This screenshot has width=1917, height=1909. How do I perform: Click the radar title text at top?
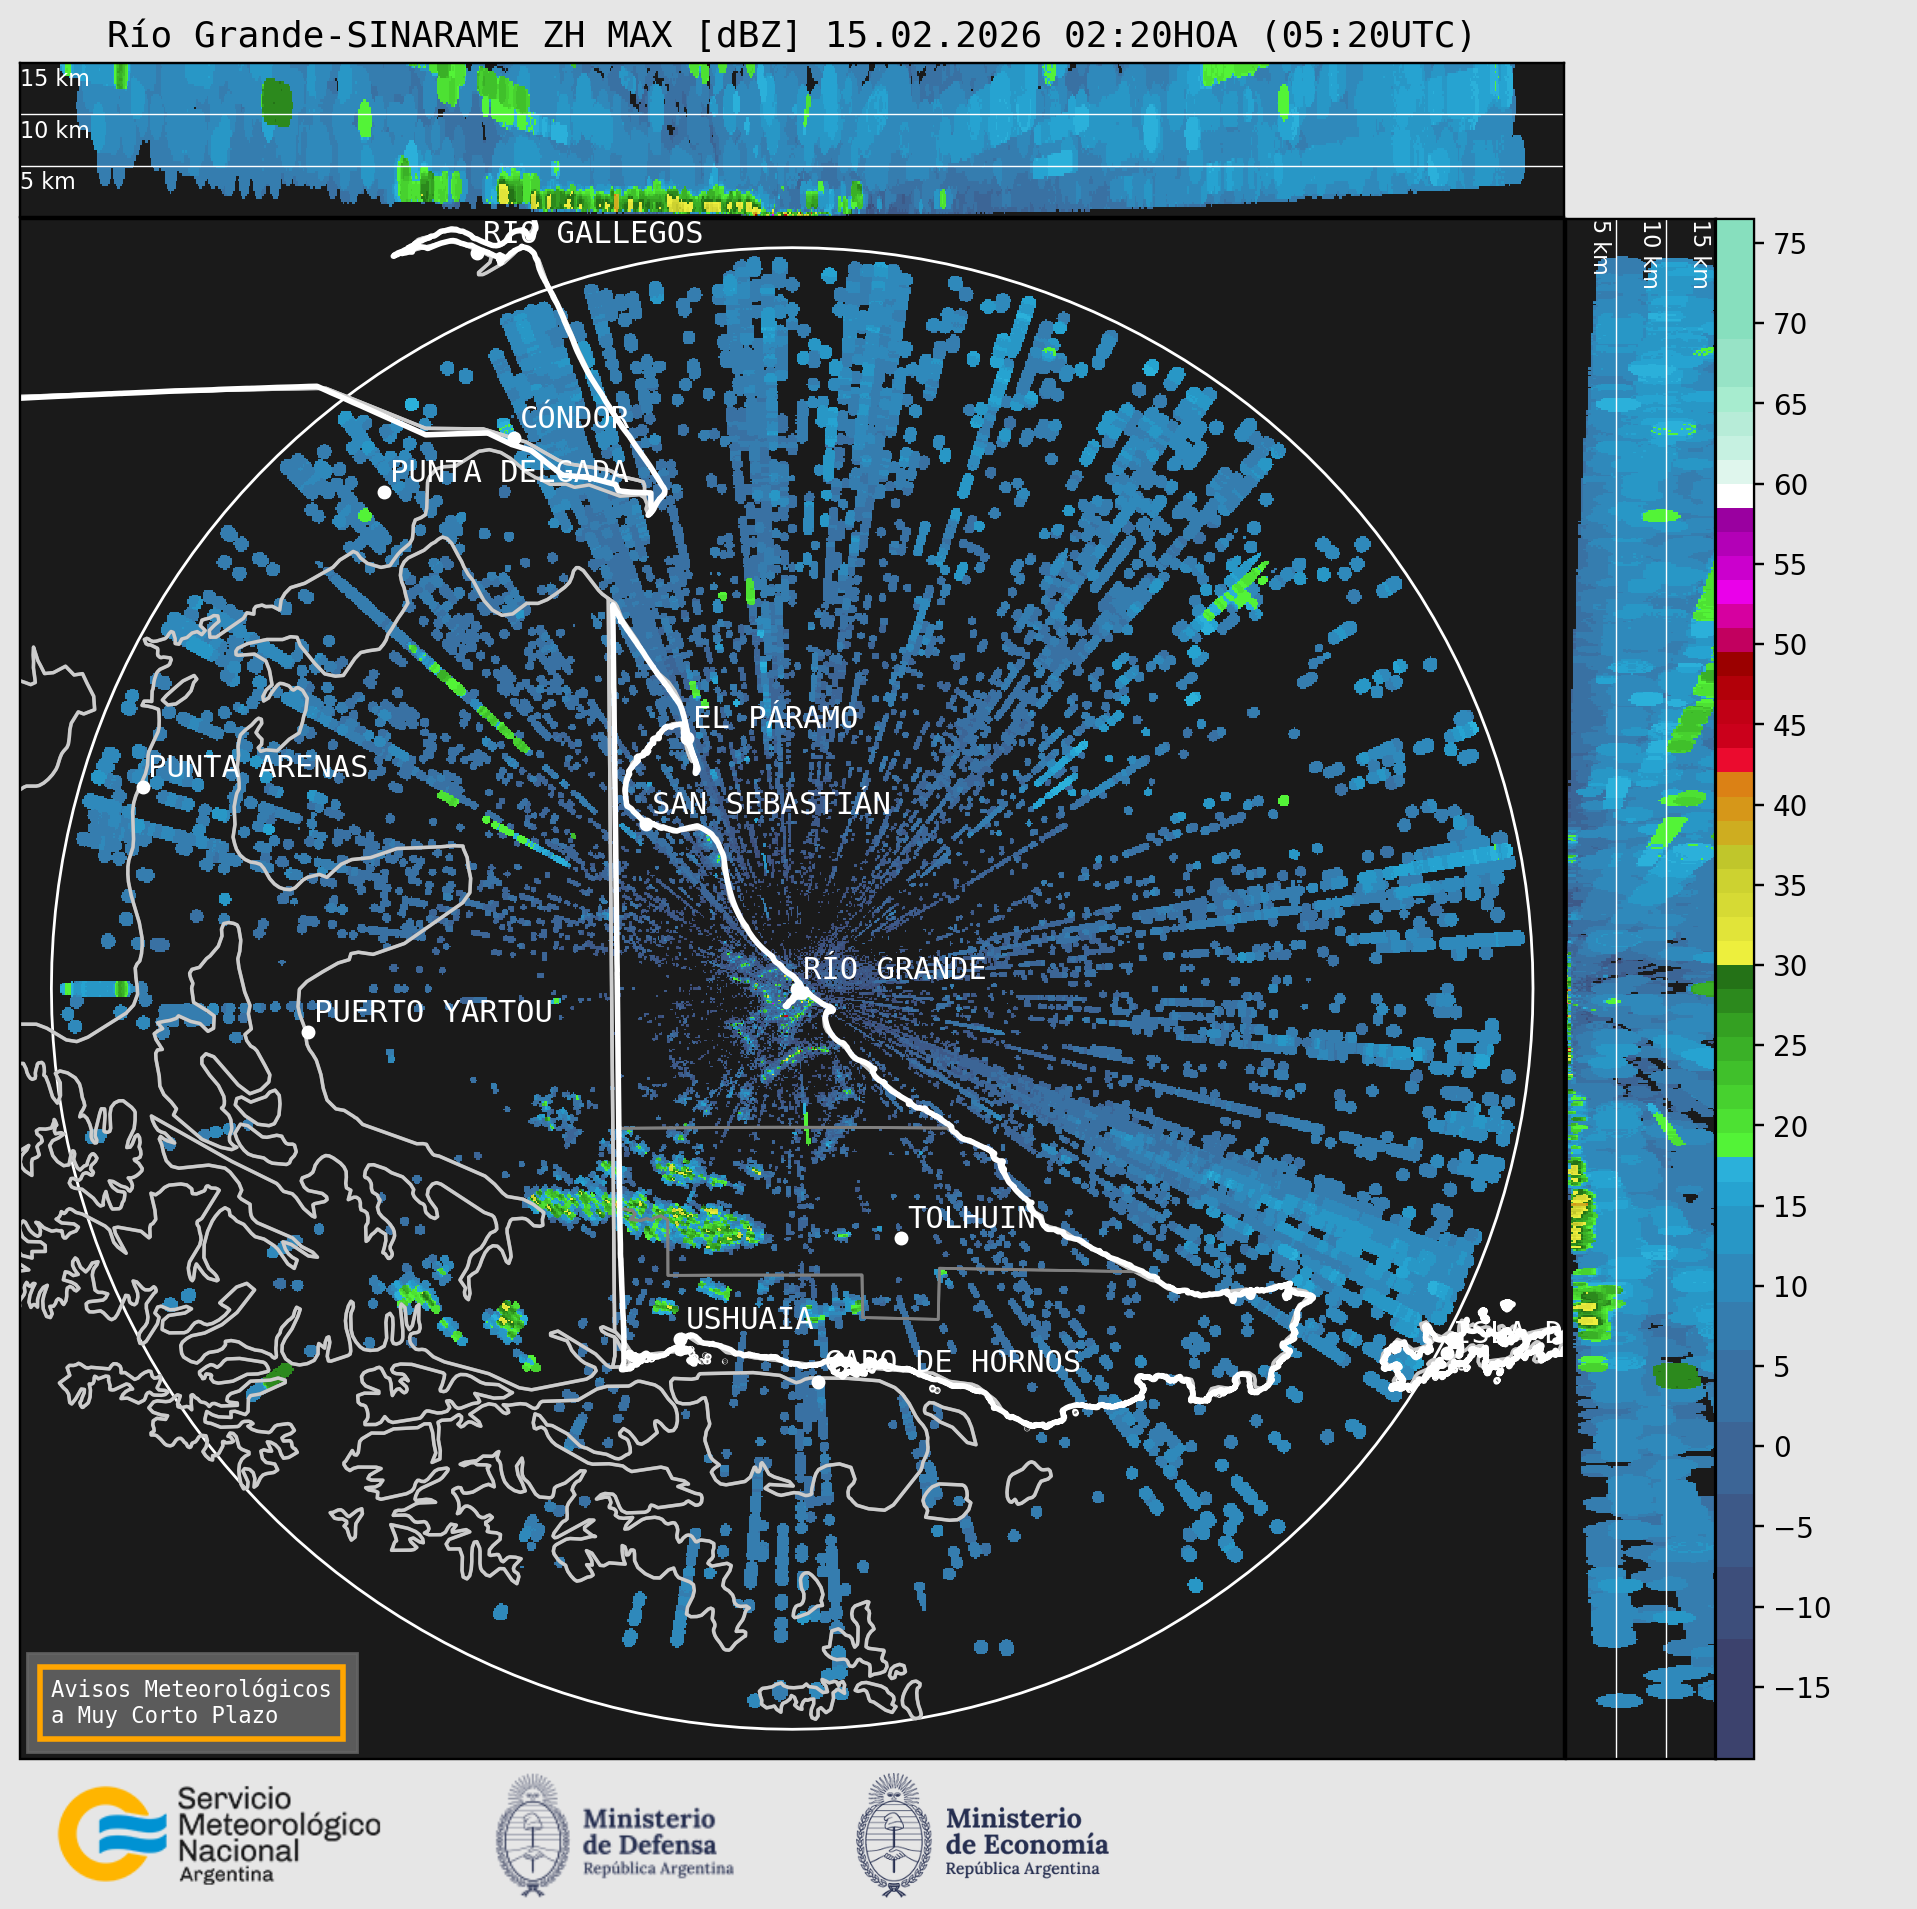791,35
